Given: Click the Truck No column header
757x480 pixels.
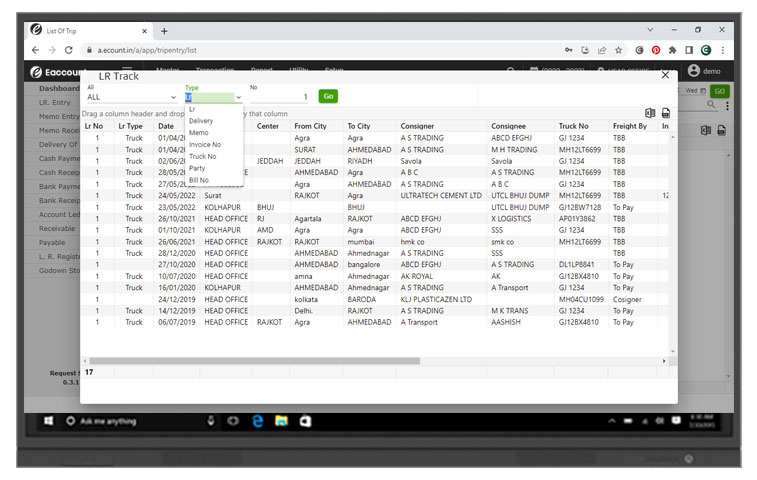Looking at the screenshot, I should (x=574, y=126).
